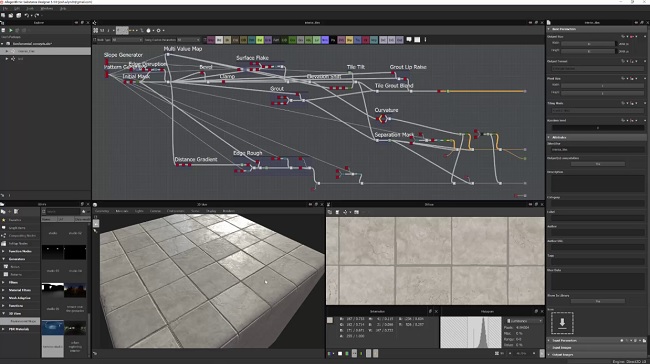Add a frame using the white rectangle icon
This screenshot has width=650, height=364.
(x=417, y=40)
